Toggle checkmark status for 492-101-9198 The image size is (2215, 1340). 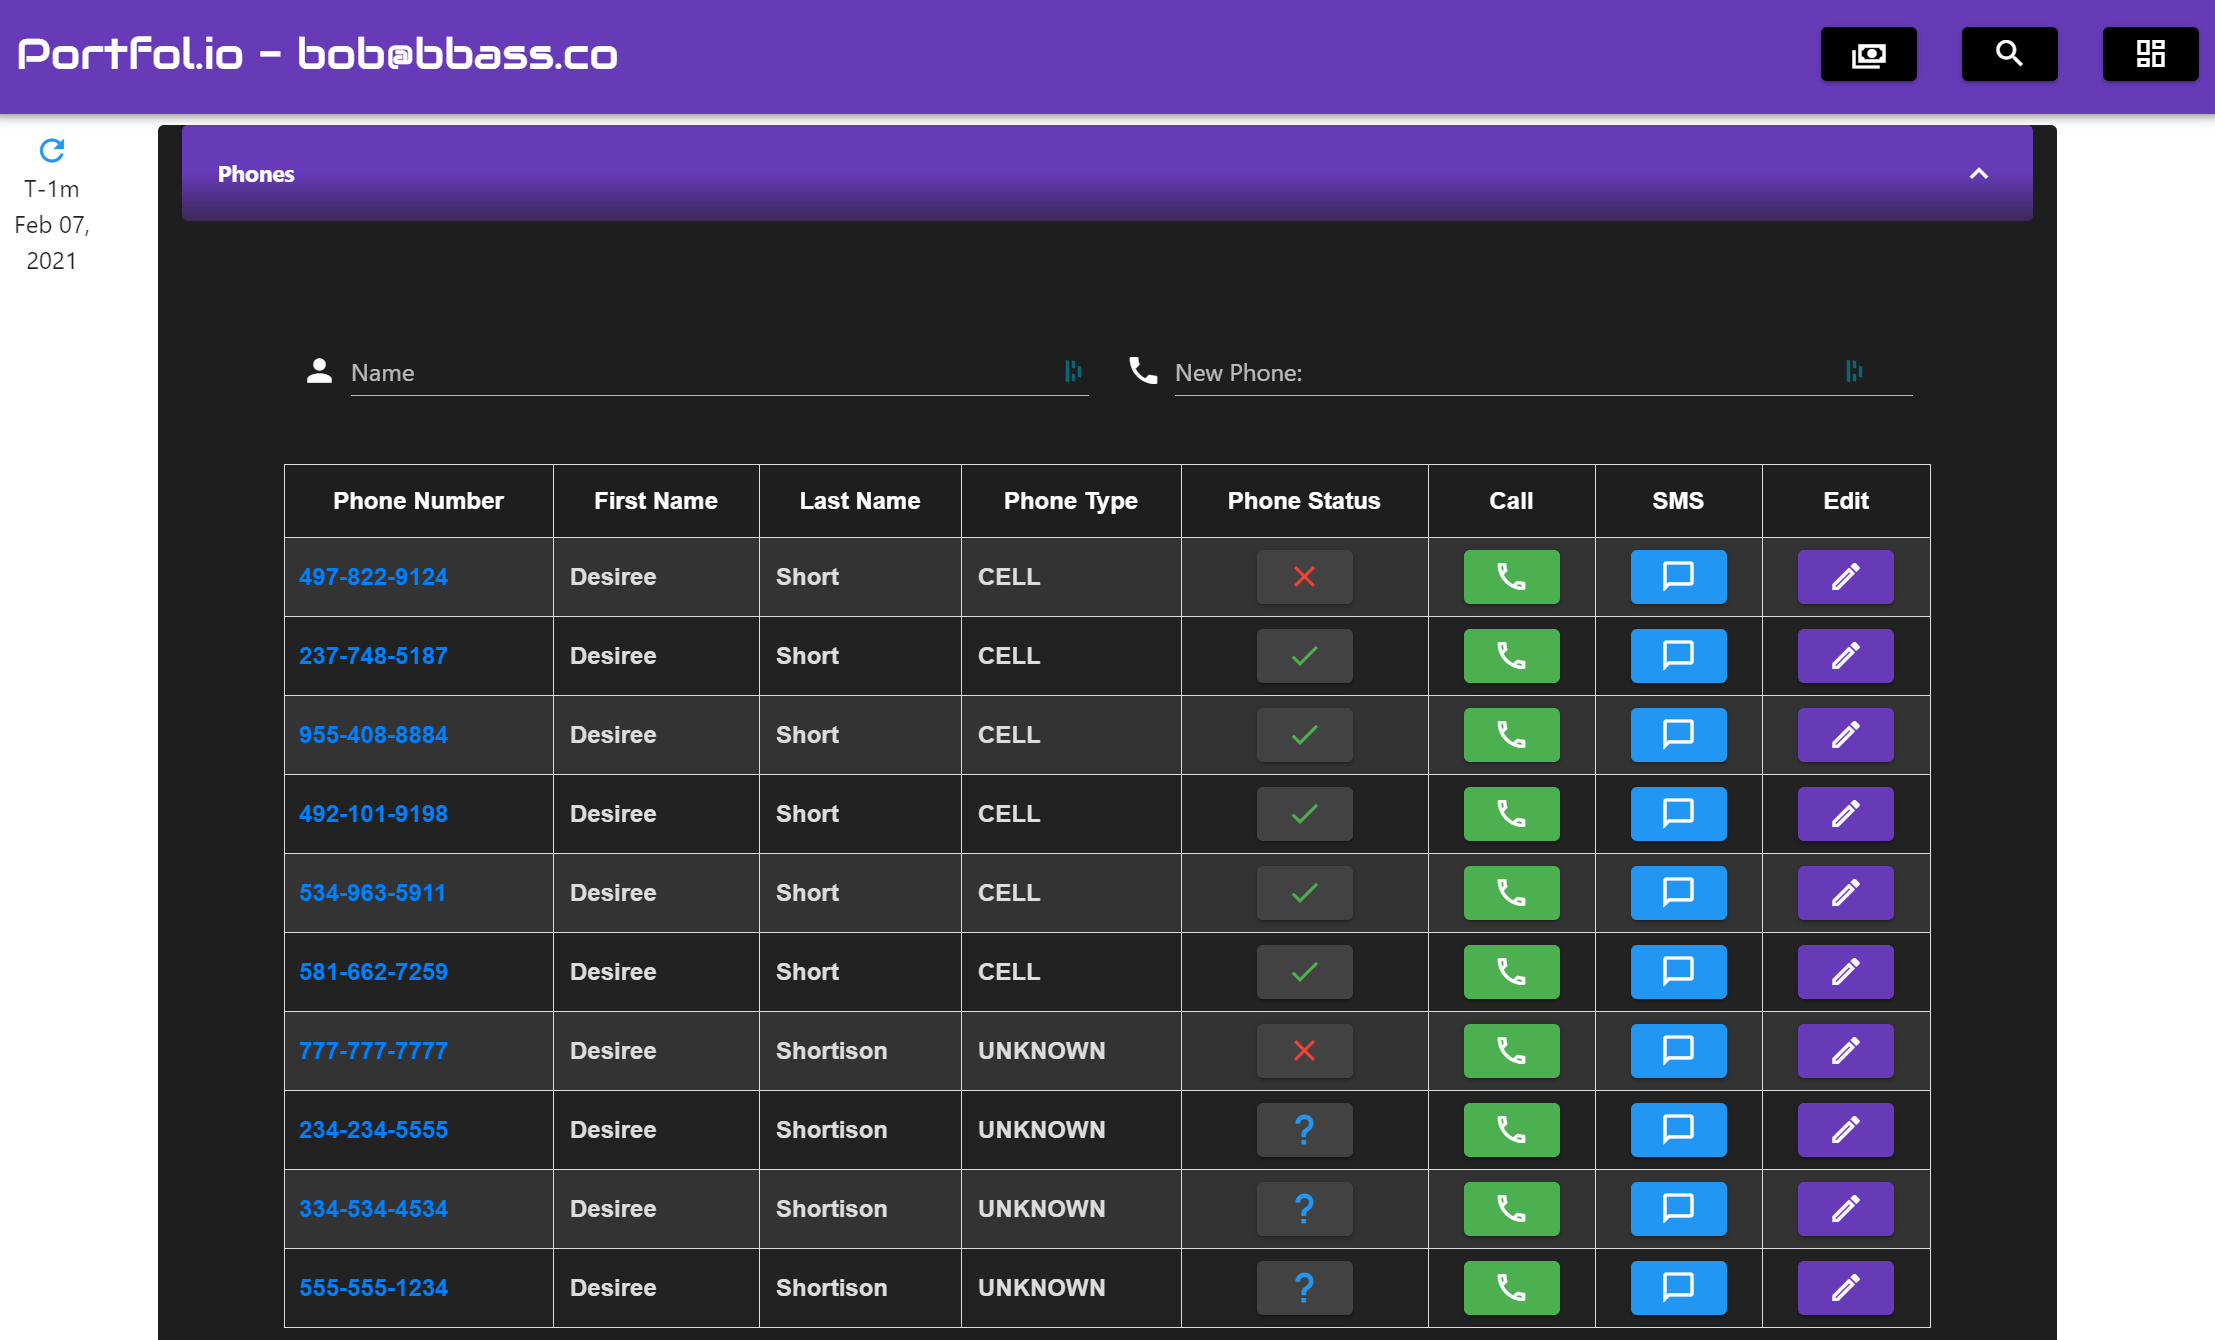pos(1304,814)
